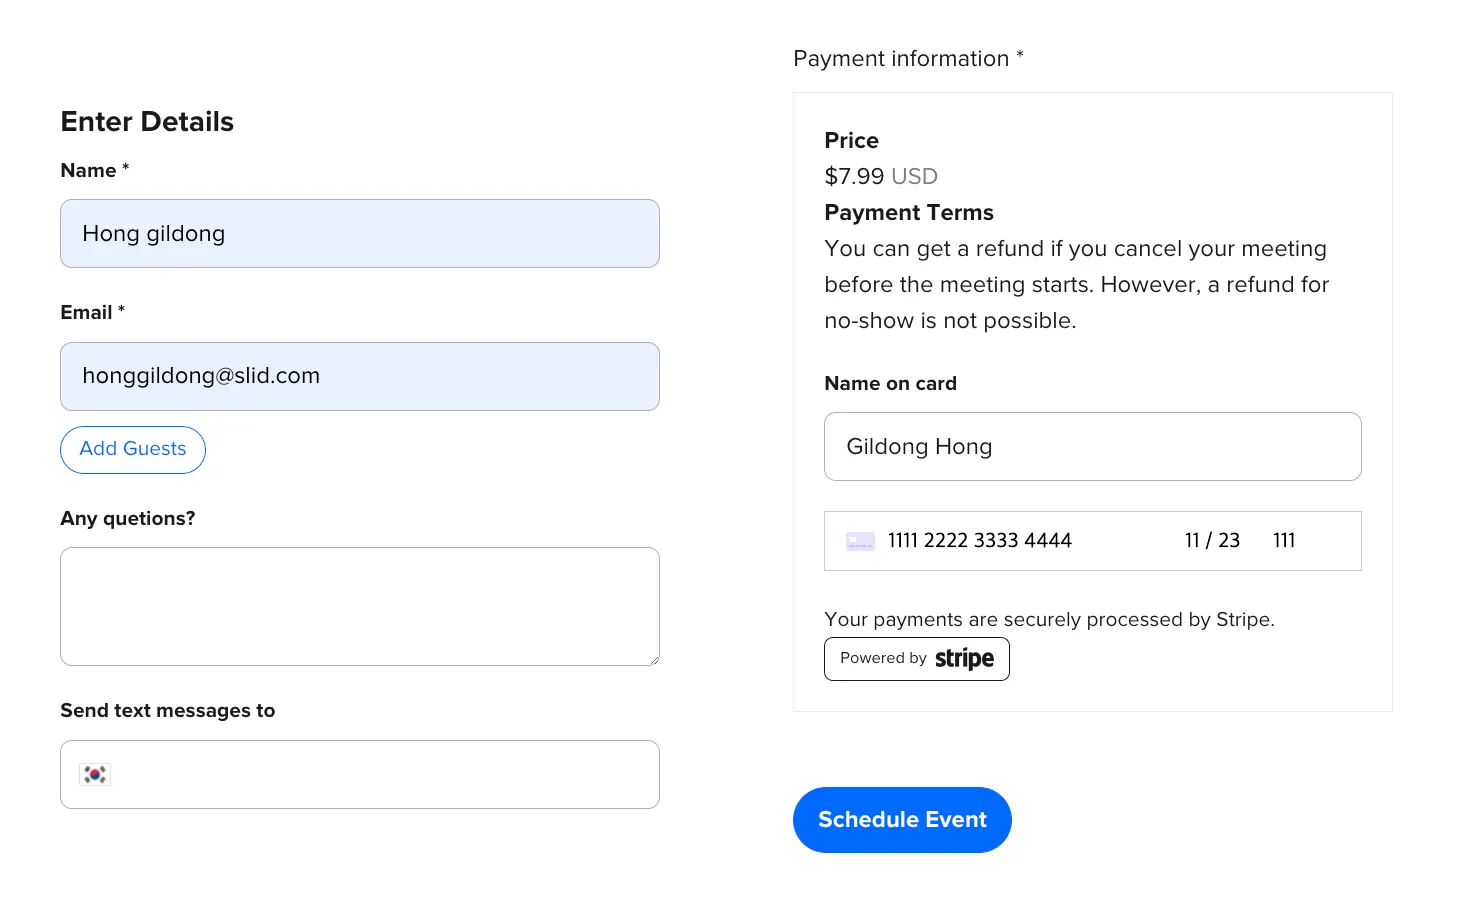The height and width of the screenshot is (905, 1459).
Task: Click the Powered by text in the badge
Action: [883, 659]
